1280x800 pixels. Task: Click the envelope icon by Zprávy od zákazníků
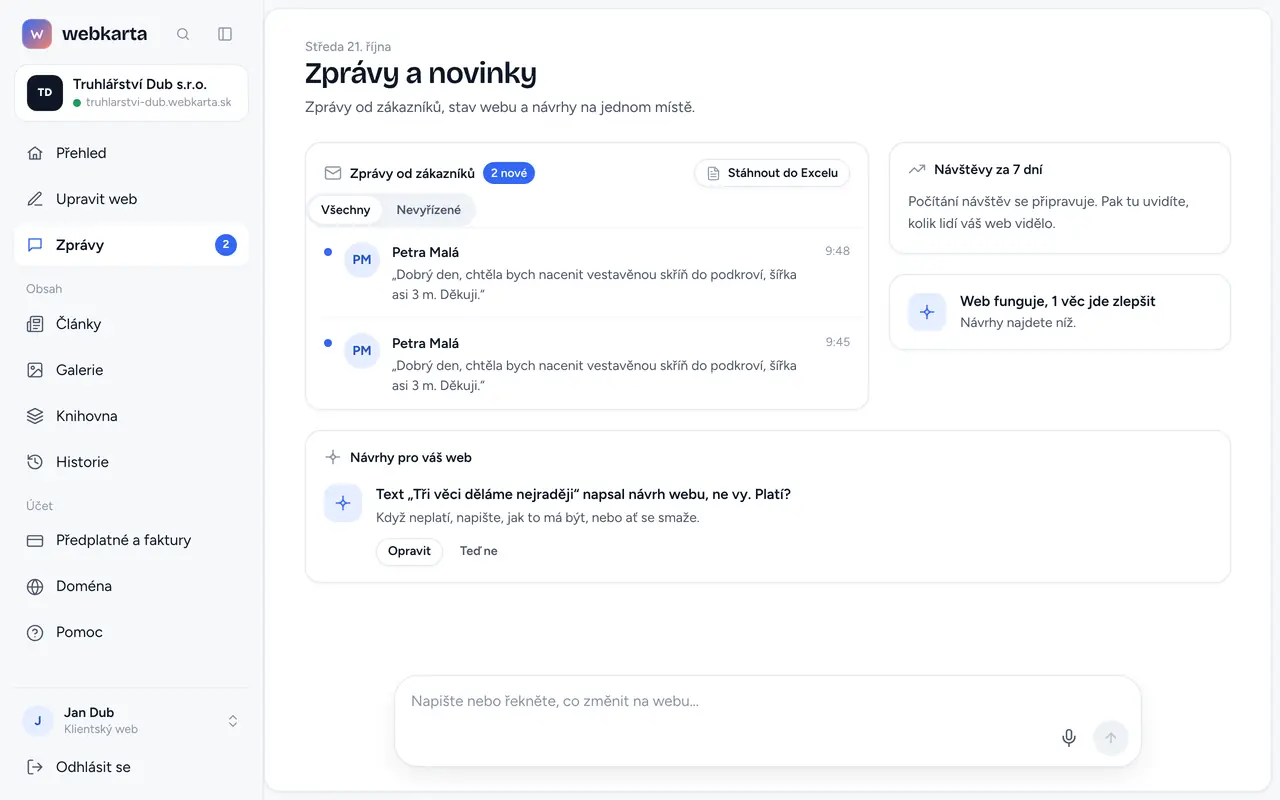[x=333, y=173]
